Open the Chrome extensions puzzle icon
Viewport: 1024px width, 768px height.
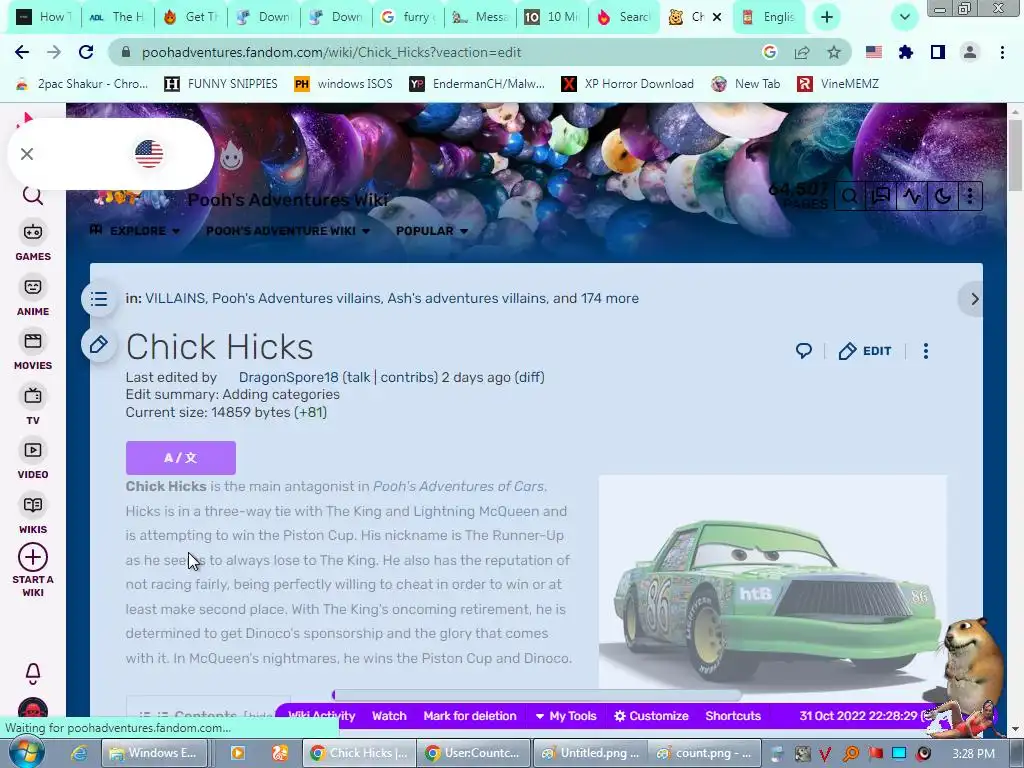click(x=906, y=52)
